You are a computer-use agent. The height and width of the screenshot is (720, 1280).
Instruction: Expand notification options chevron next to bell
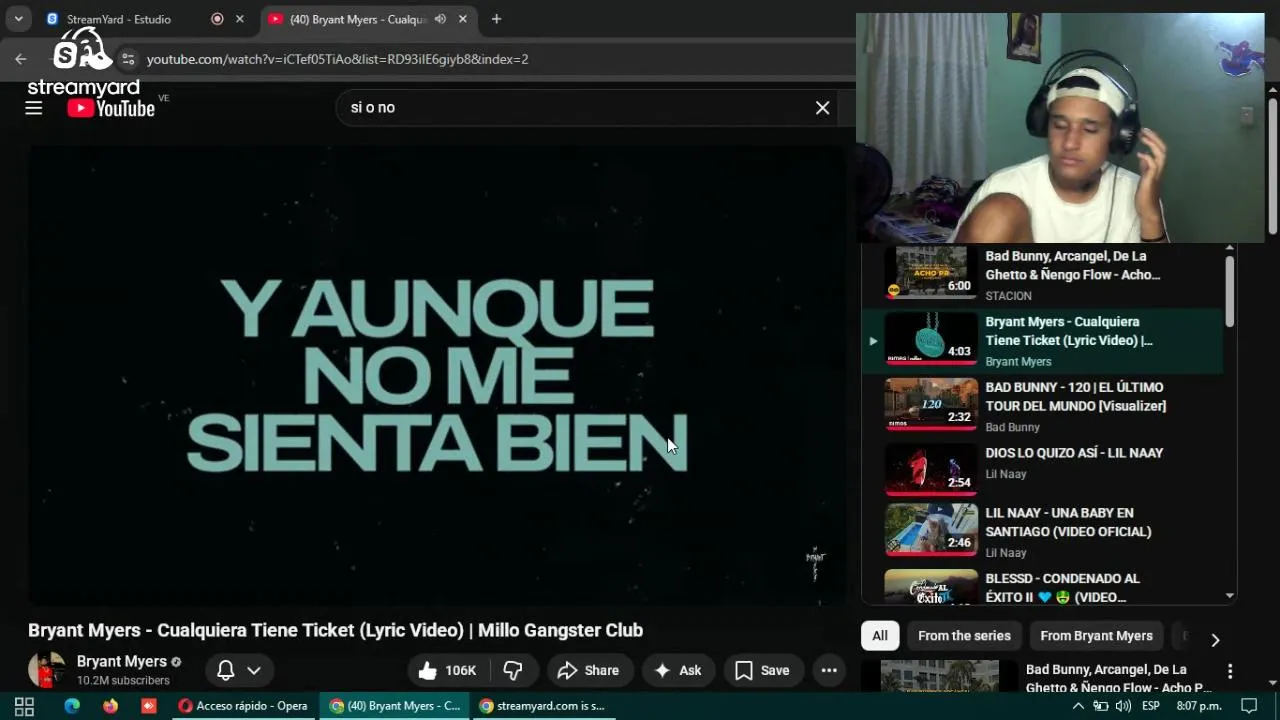point(254,670)
